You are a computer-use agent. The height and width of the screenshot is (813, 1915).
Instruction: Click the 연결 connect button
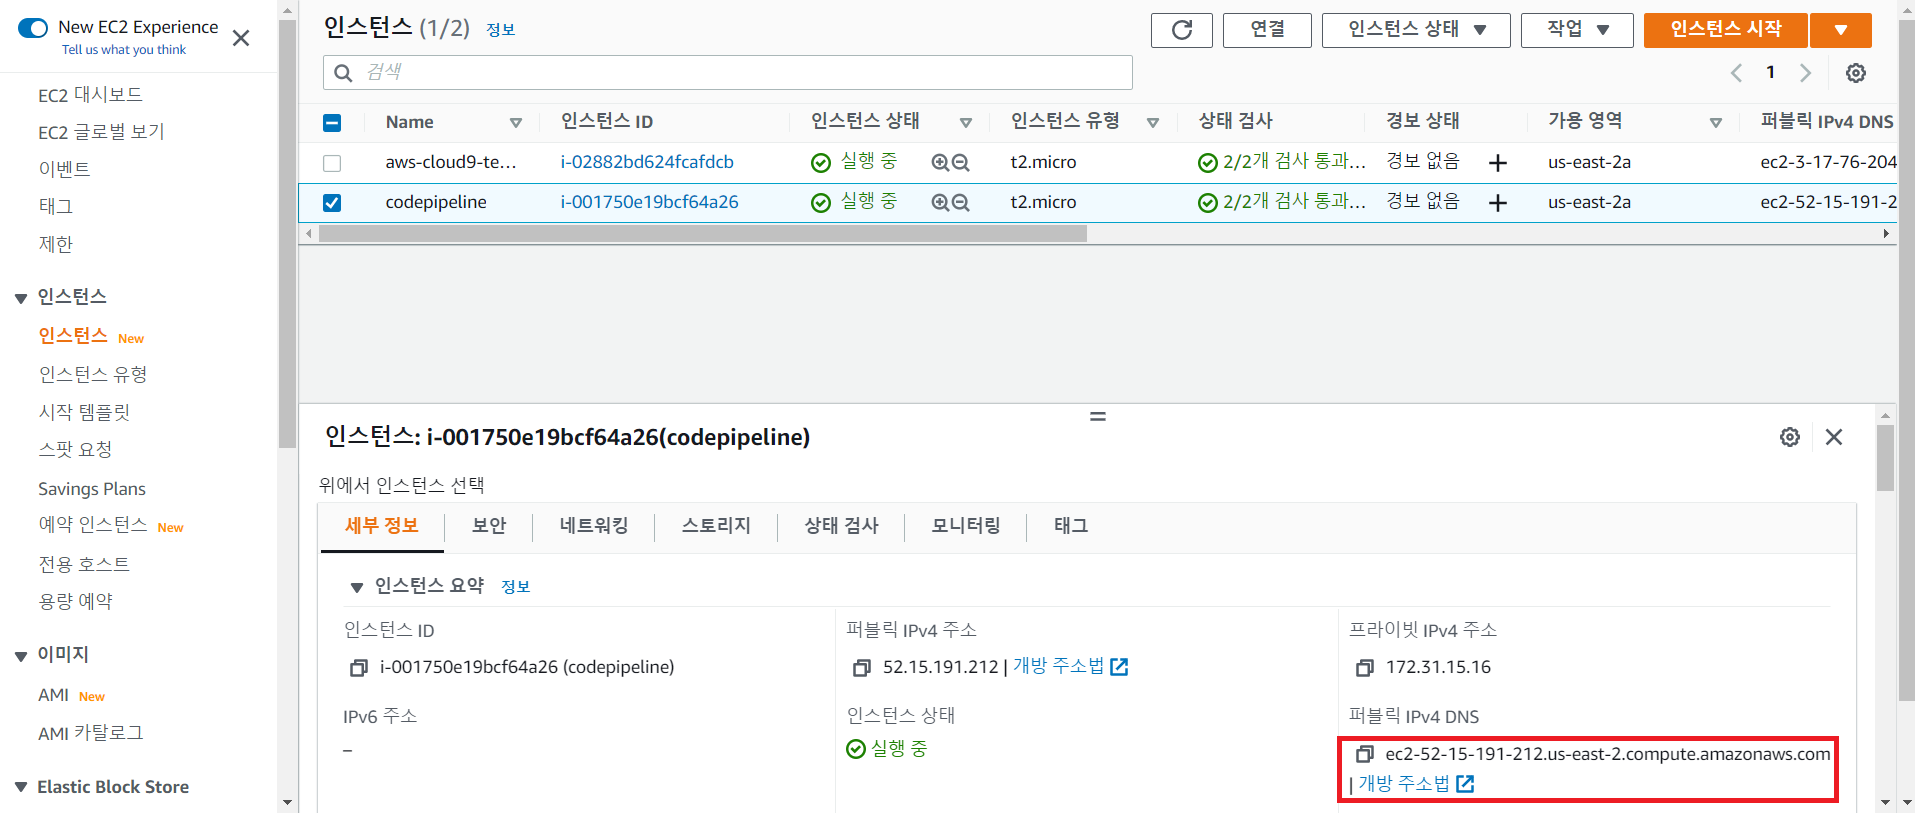(1267, 30)
